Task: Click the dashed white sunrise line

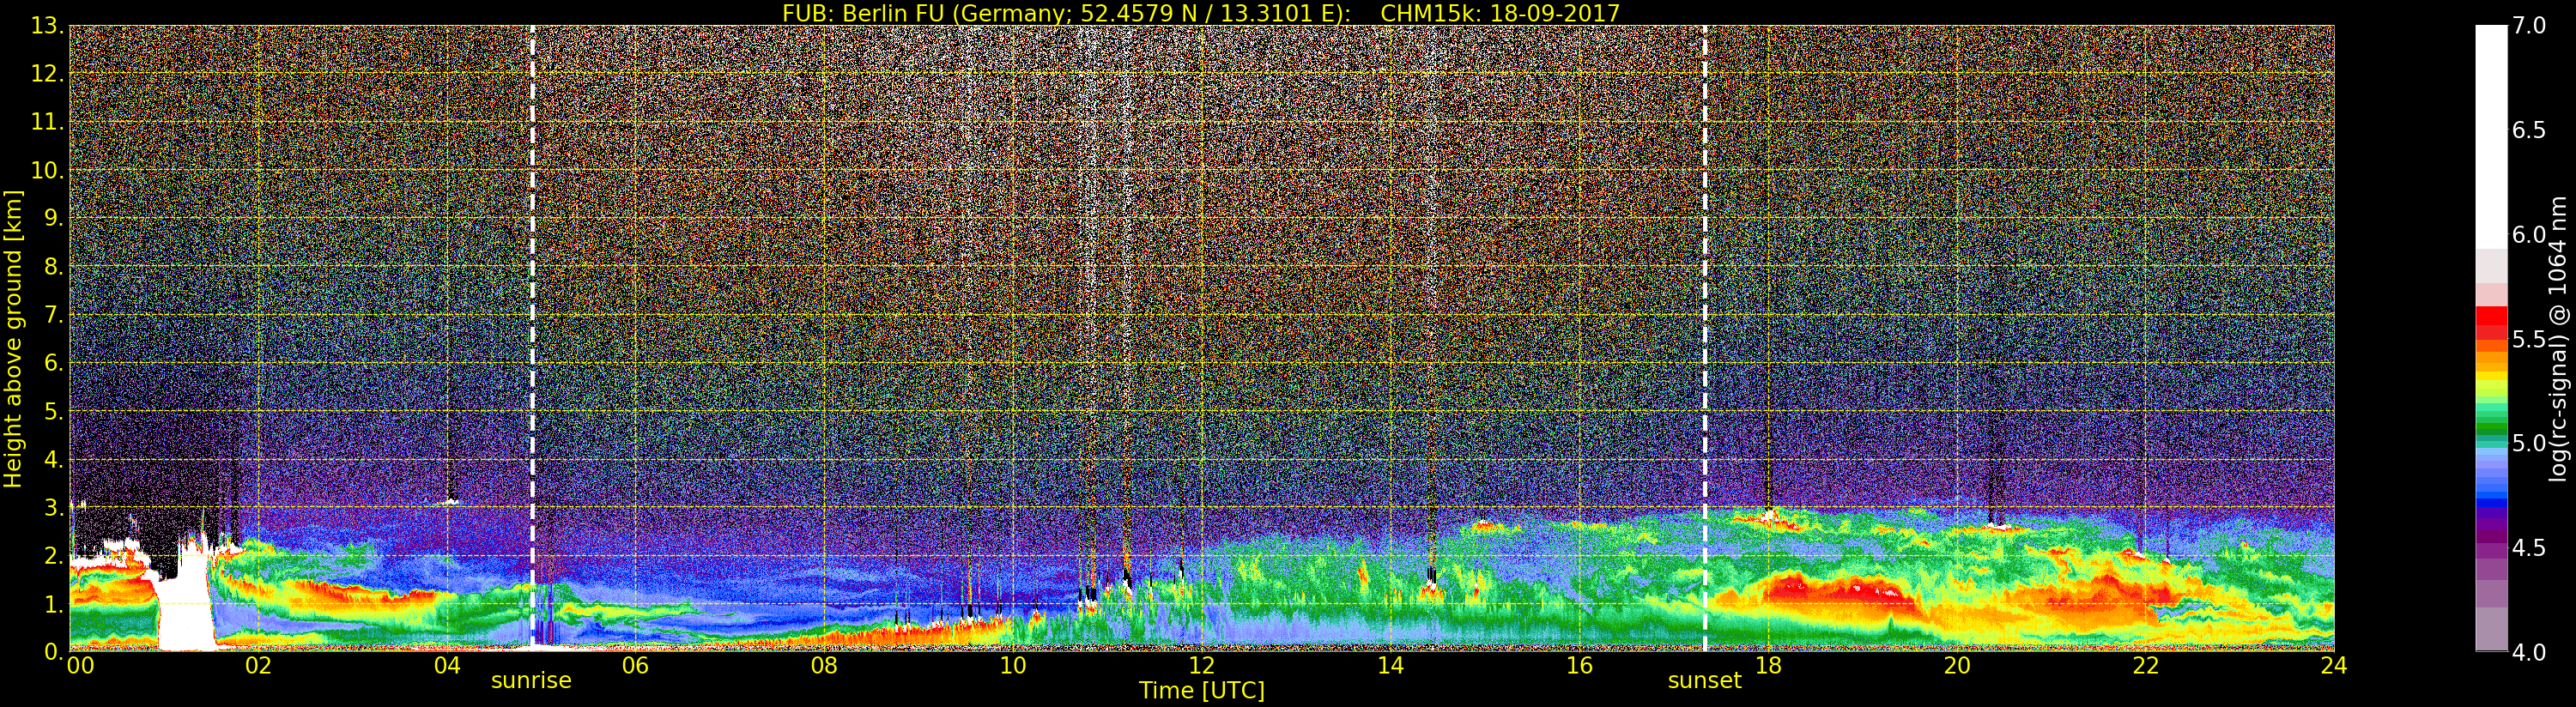Action: pyautogui.click(x=532, y=338)
